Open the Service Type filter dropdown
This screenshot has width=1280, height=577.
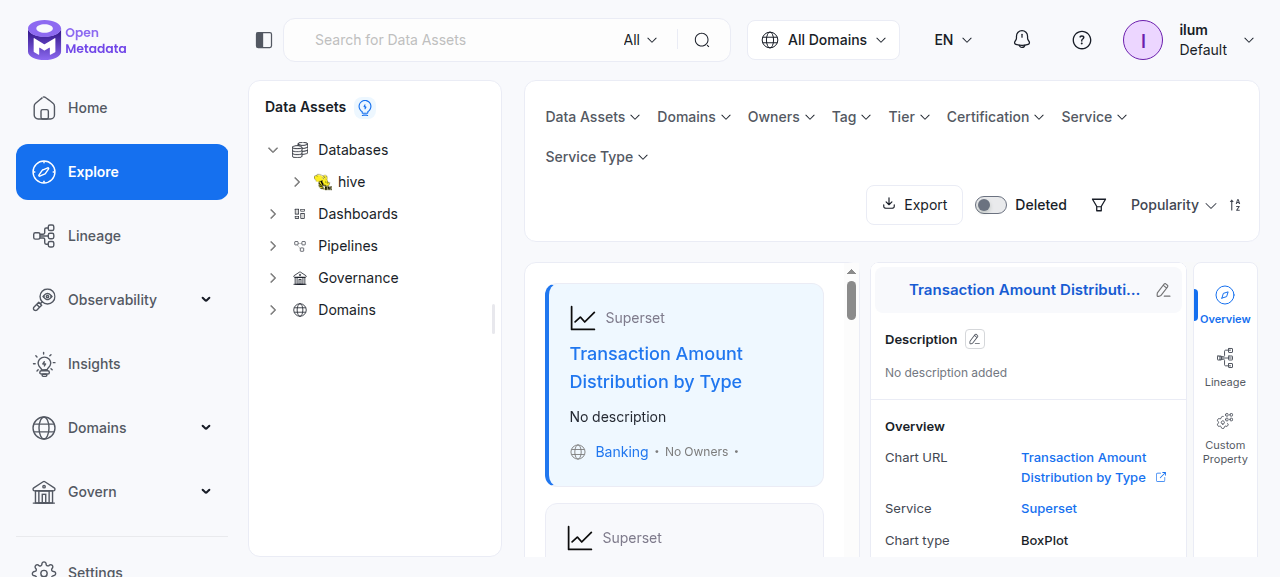597,157
